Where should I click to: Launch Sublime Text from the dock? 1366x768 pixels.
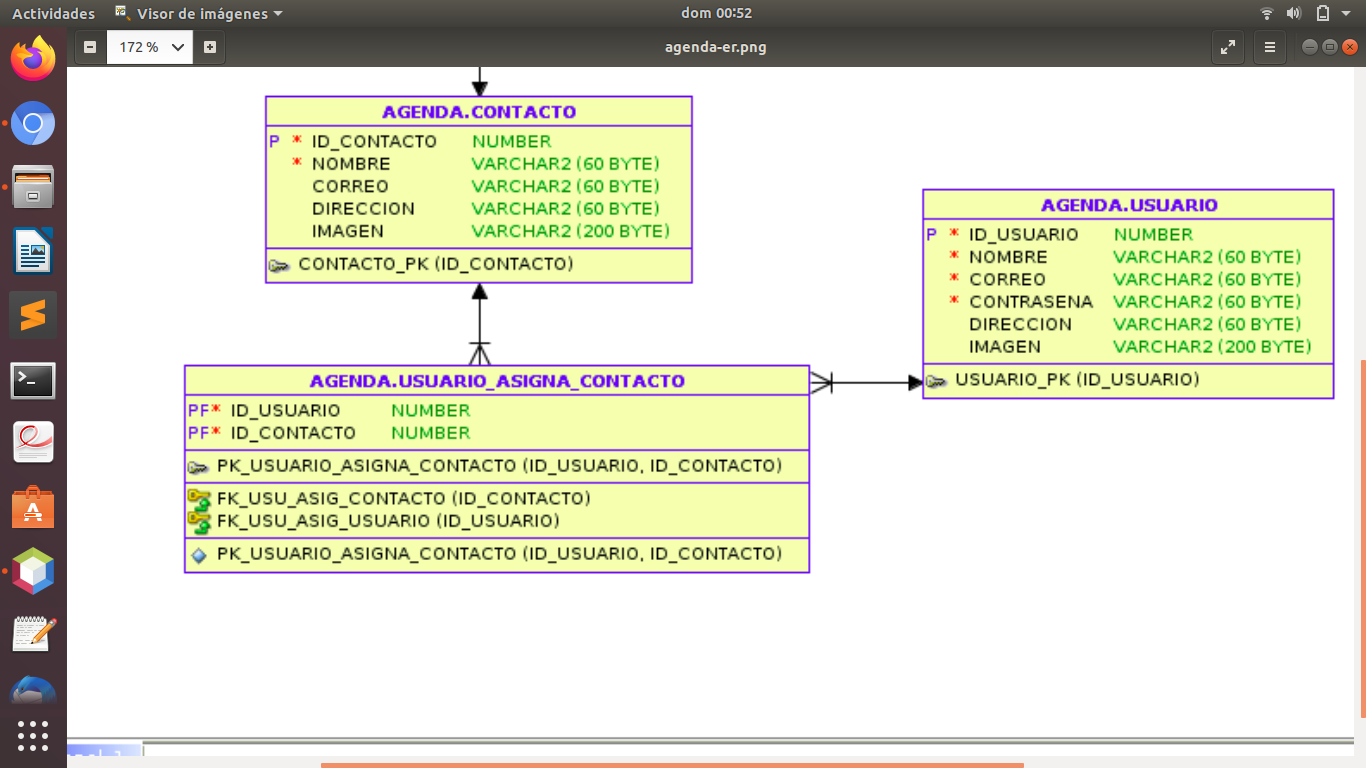point(33,315)
